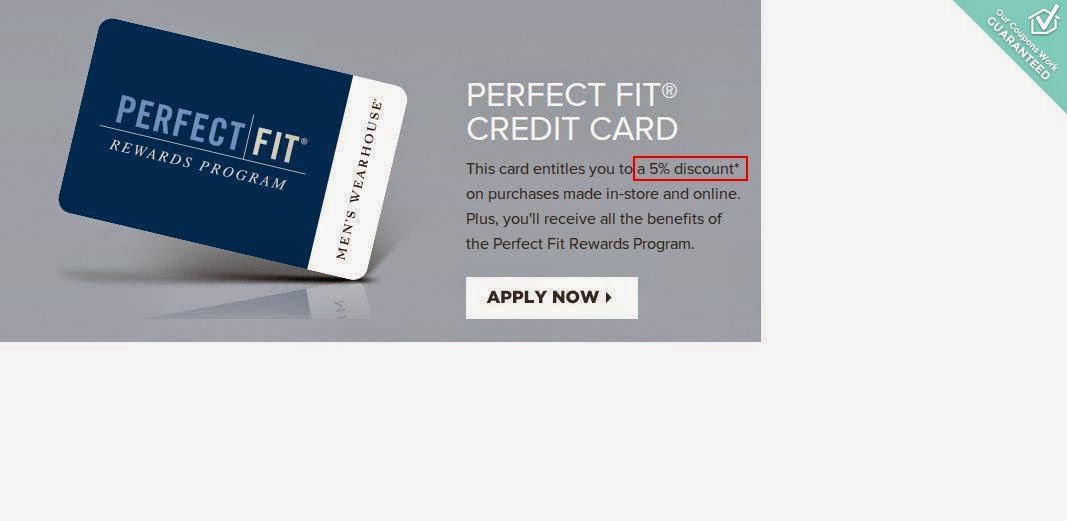Click 'the Perfect Fit Rewards Program.' line

pyautogui.click(x=580, y=243)
